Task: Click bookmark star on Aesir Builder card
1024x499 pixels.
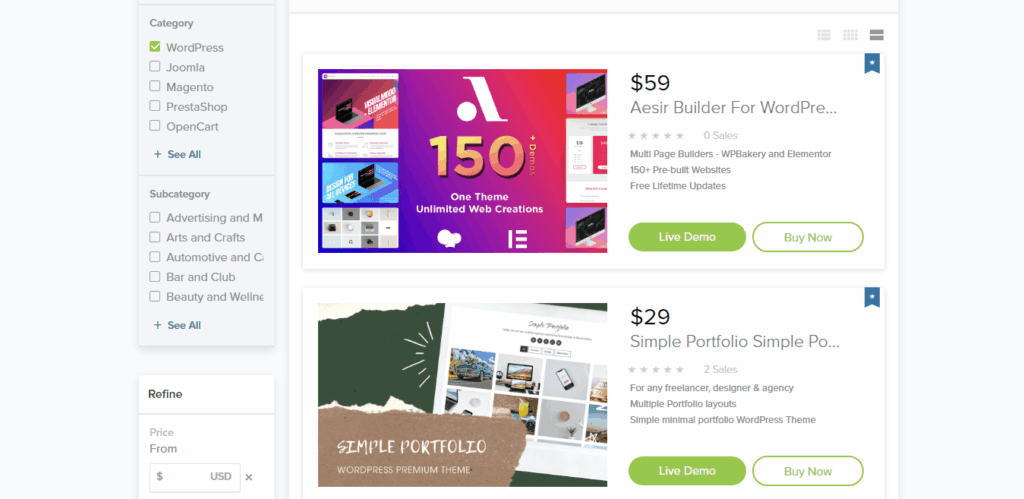Action: tap(872, 63)
